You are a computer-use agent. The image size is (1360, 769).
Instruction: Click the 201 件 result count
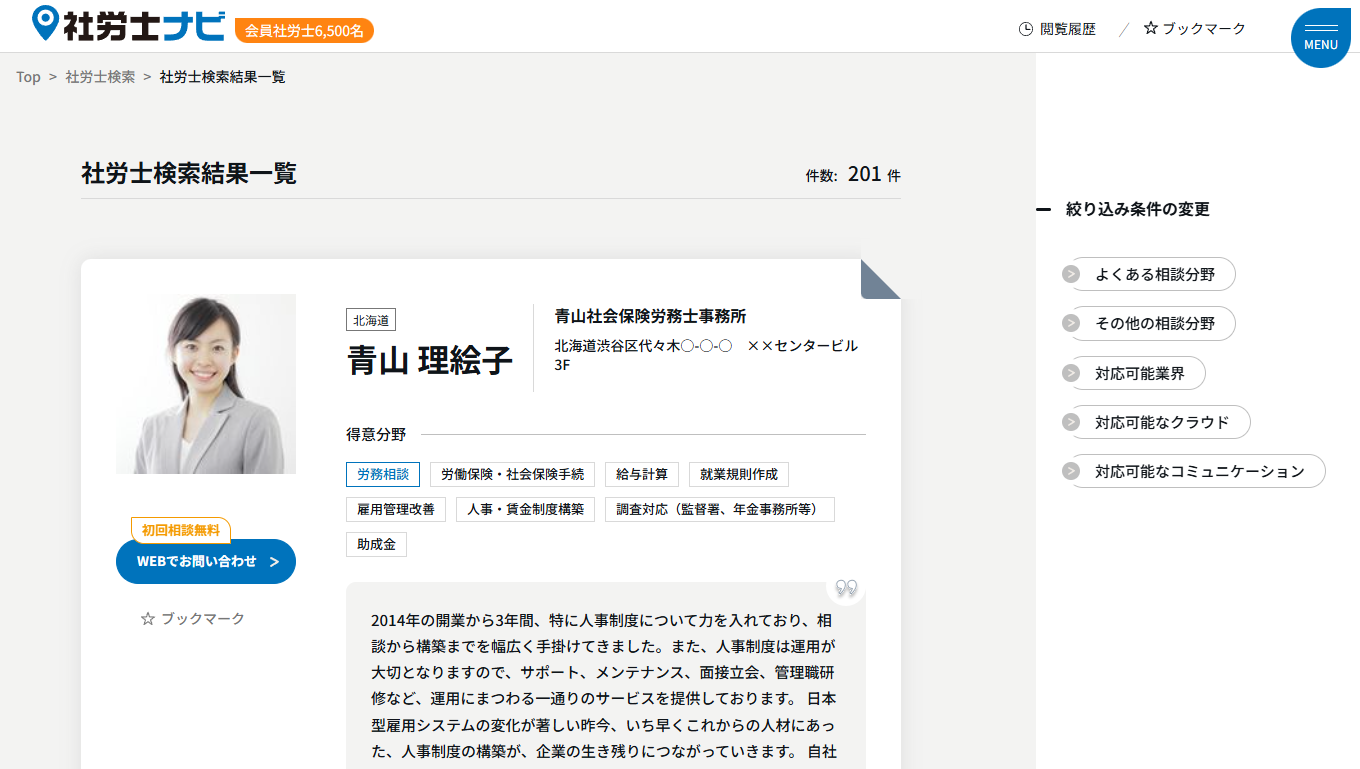click(874, 174)
